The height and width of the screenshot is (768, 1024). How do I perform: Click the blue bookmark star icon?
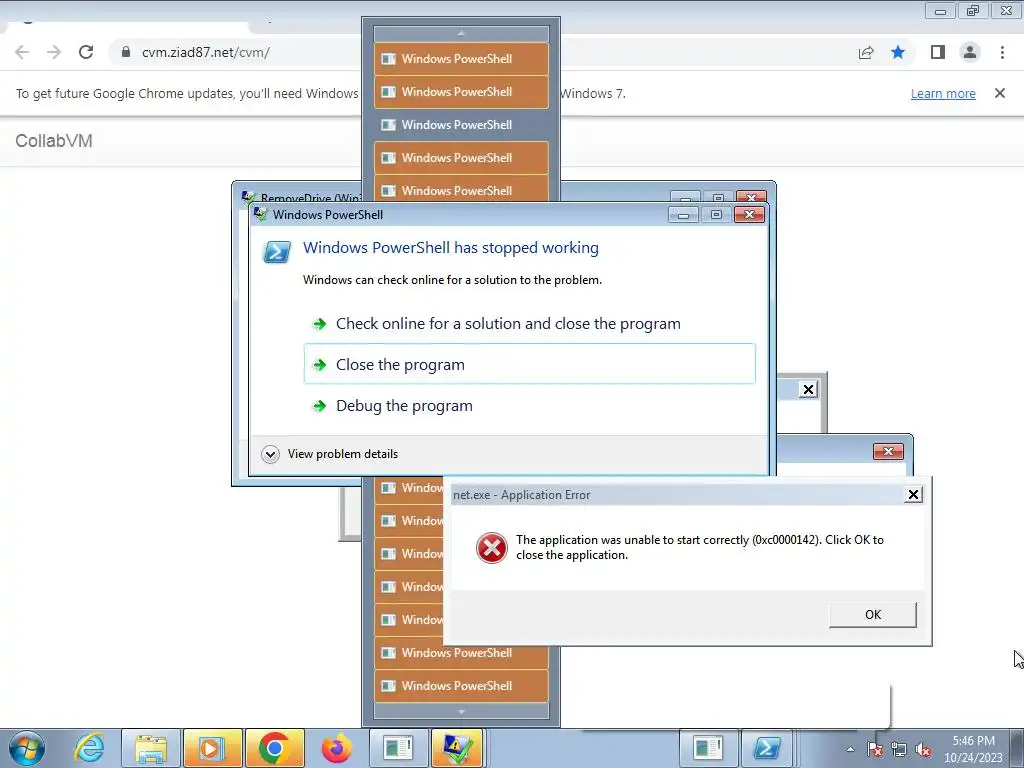898,52
